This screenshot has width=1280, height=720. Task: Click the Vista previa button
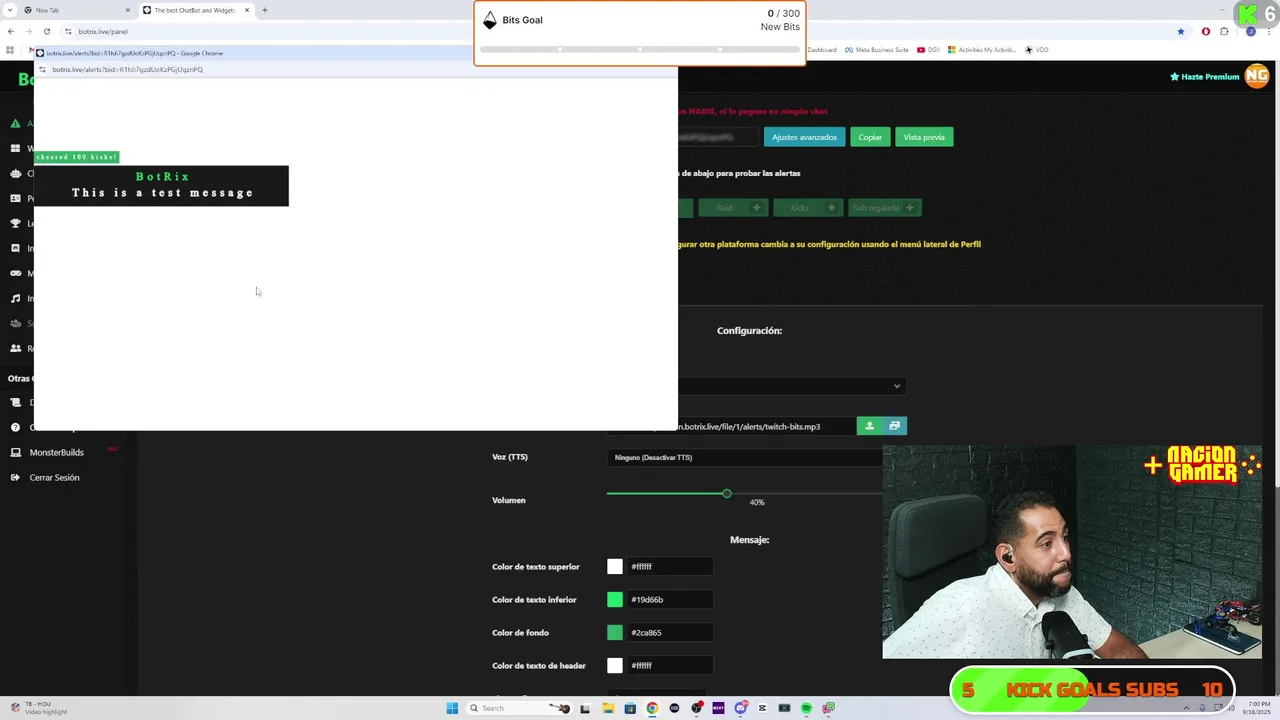point(924,137)
